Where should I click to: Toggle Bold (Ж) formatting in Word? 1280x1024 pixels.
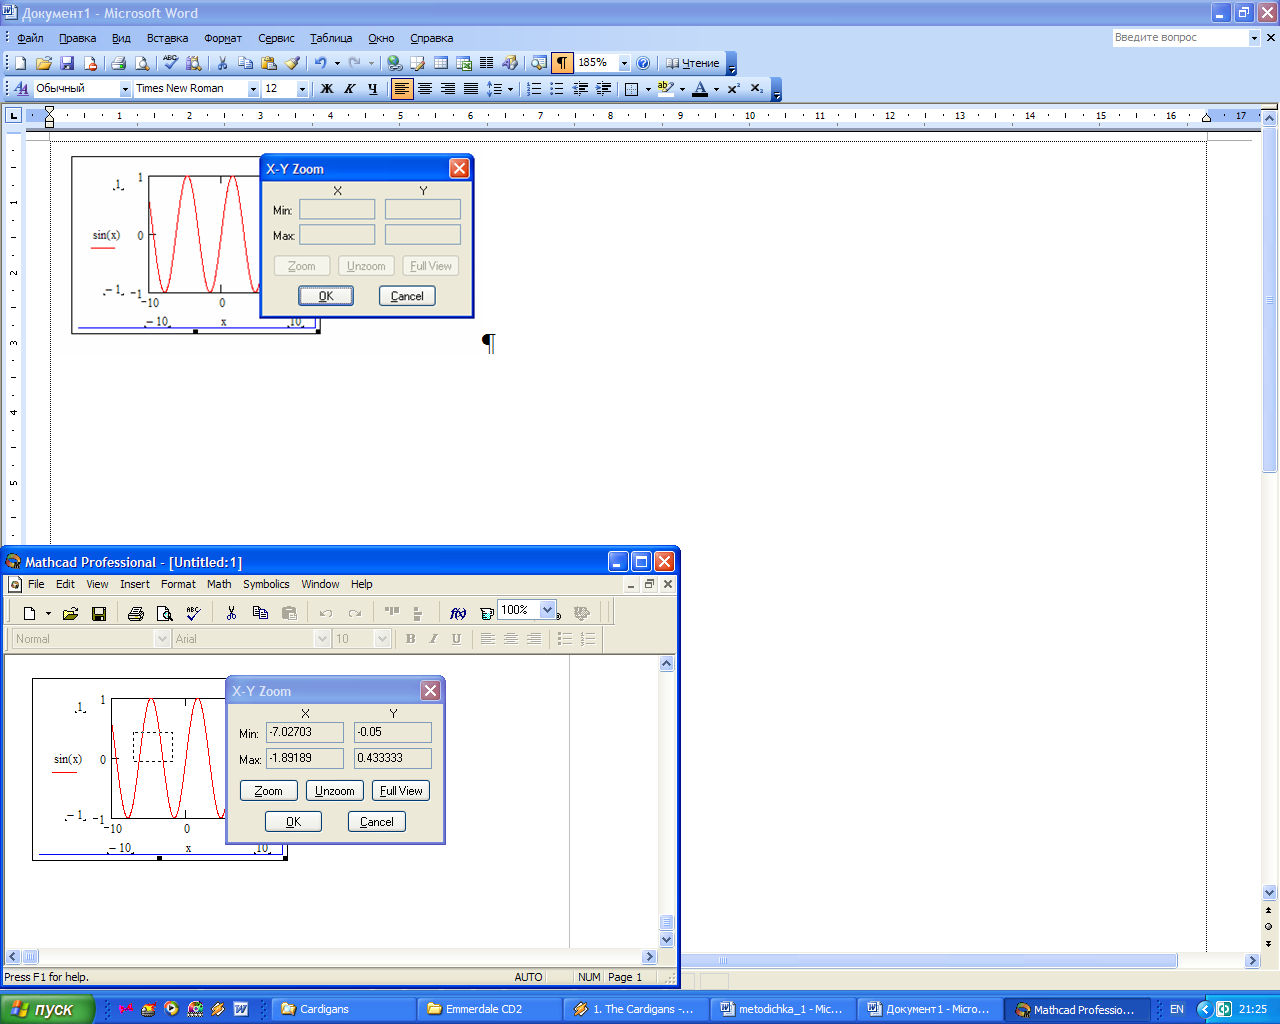(x=326, y=89)
